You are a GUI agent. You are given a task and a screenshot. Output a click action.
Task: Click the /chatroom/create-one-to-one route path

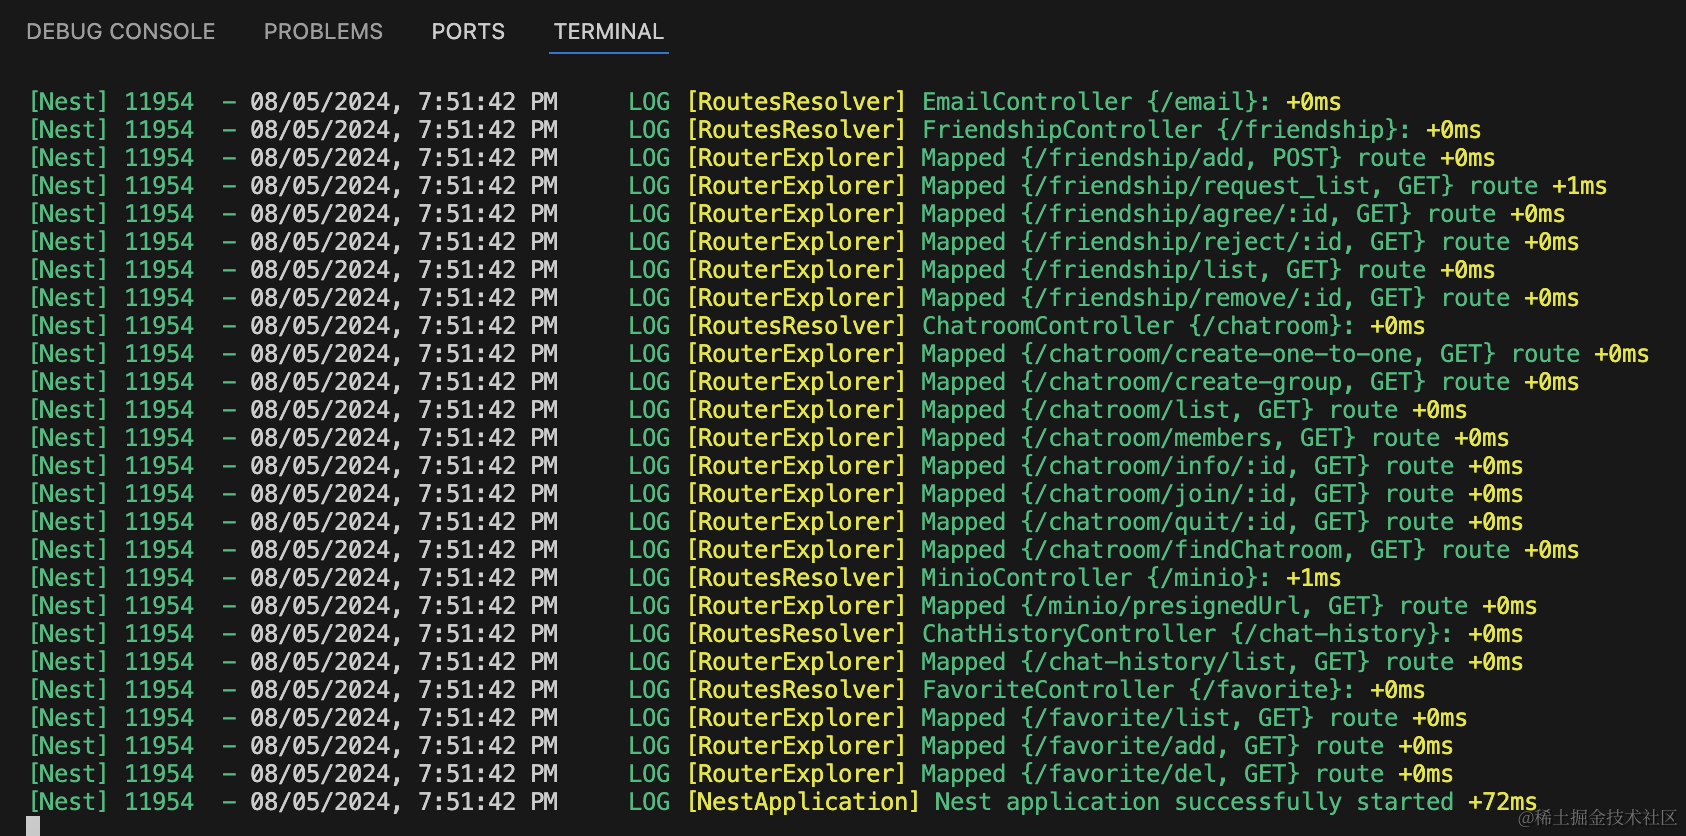pyautogui.click(x=1230, y=354)
